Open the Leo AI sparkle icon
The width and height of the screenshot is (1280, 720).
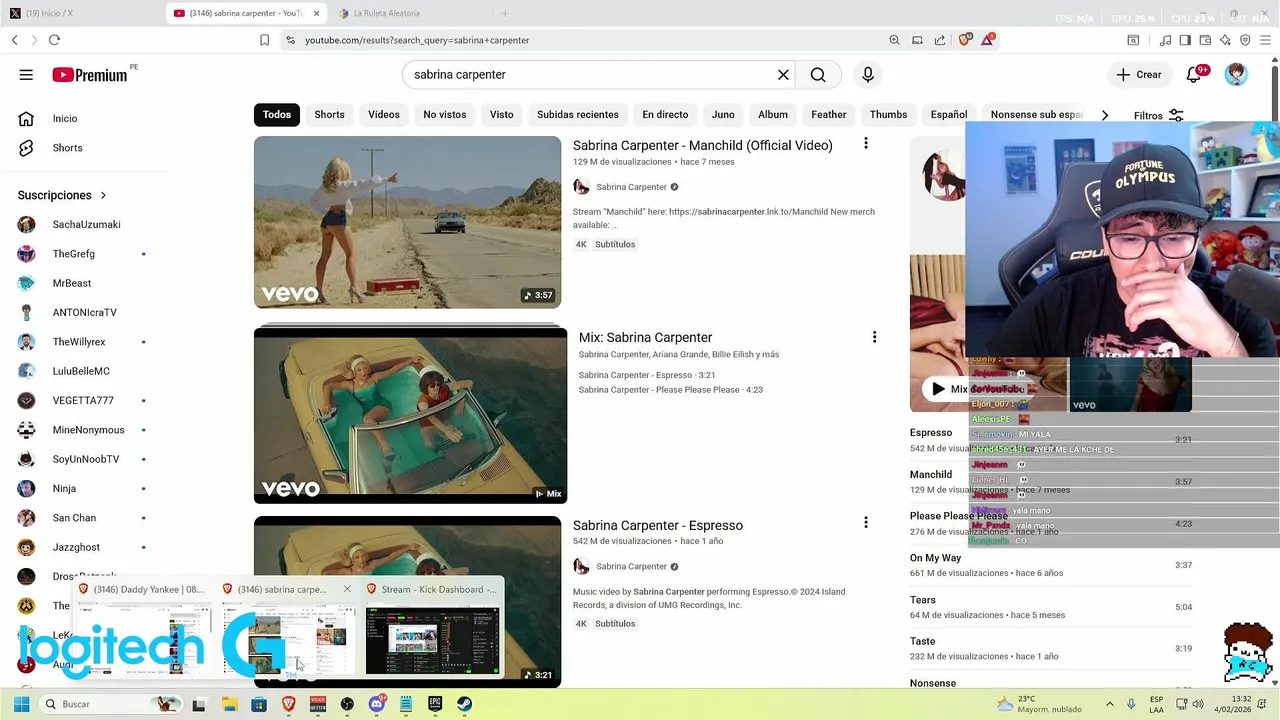pyautogui.click(x=1225, y=40)
